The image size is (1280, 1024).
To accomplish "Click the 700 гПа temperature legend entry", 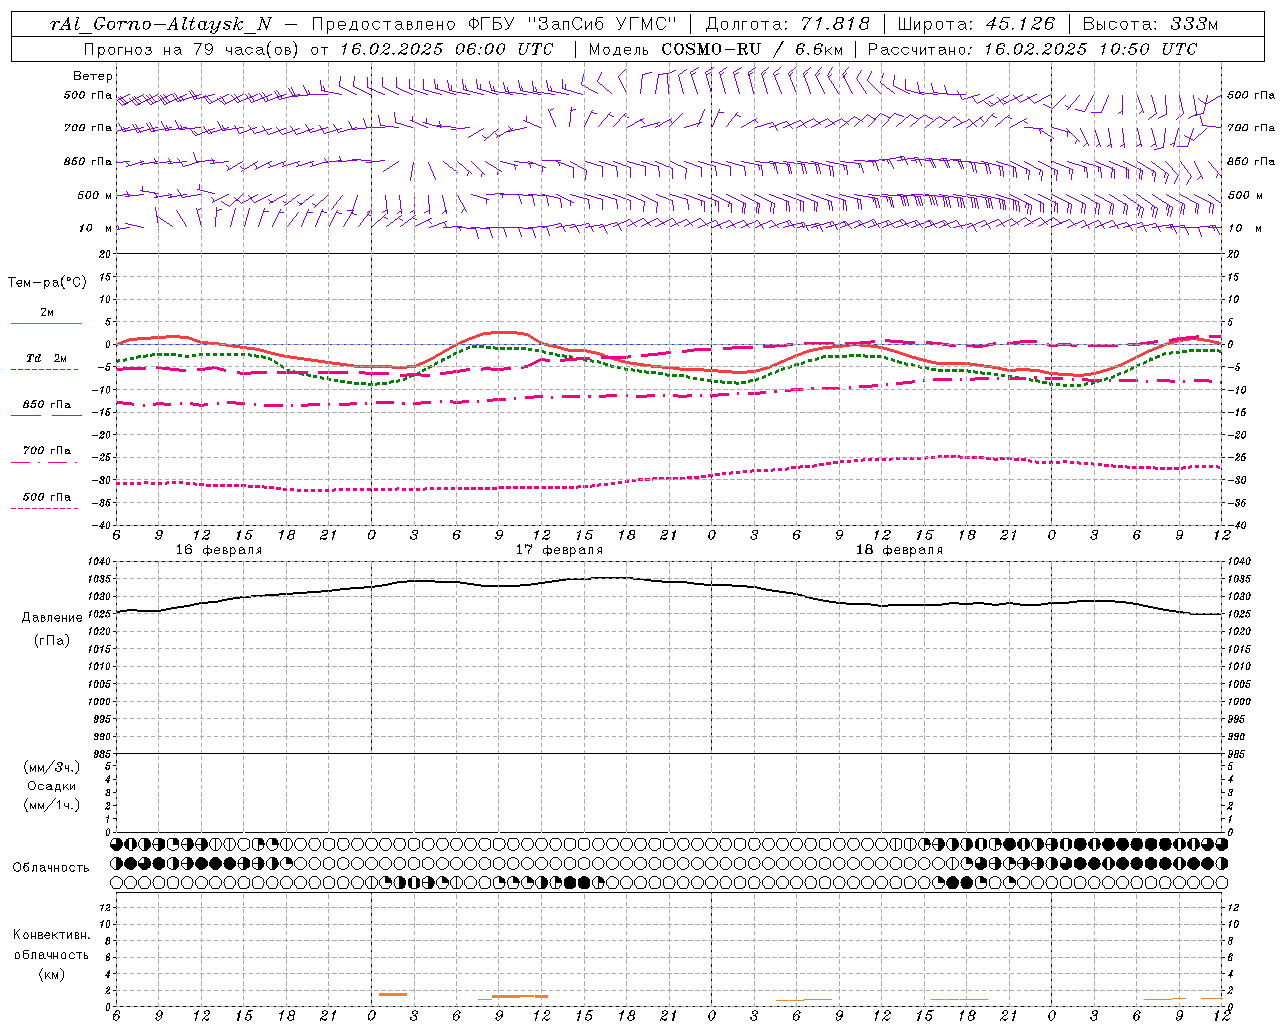I will point(47,451).
